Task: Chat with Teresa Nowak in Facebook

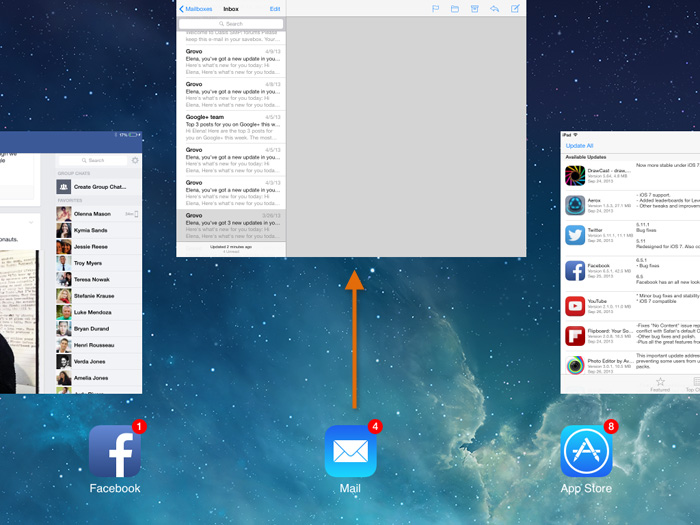Action: coord(99,279)
